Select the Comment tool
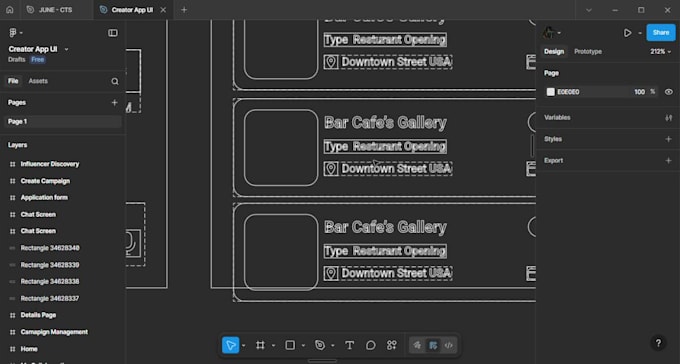The width and height of the screenshot is (680, 364). 371,345
